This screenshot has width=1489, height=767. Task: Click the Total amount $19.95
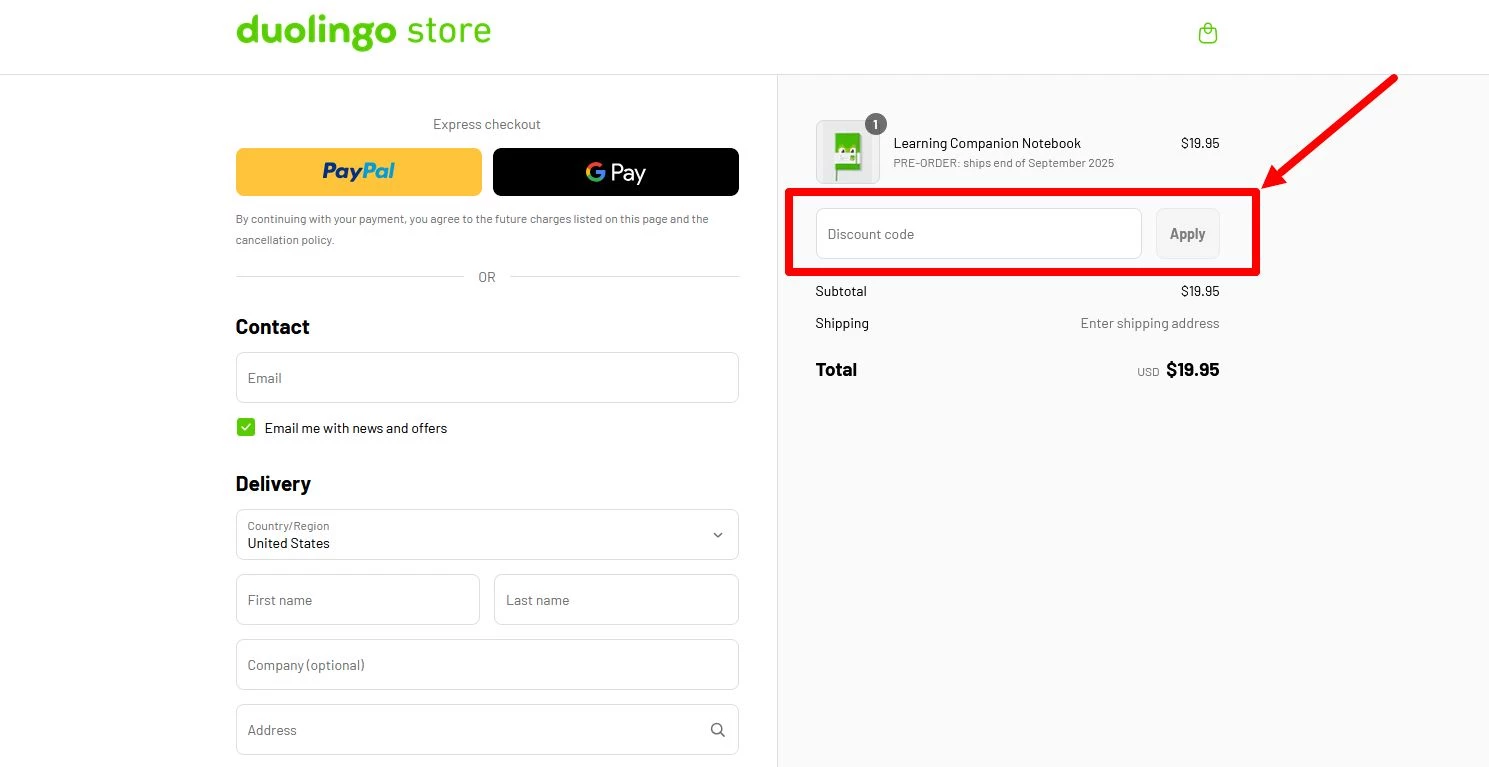click(x=1192, y=370)
